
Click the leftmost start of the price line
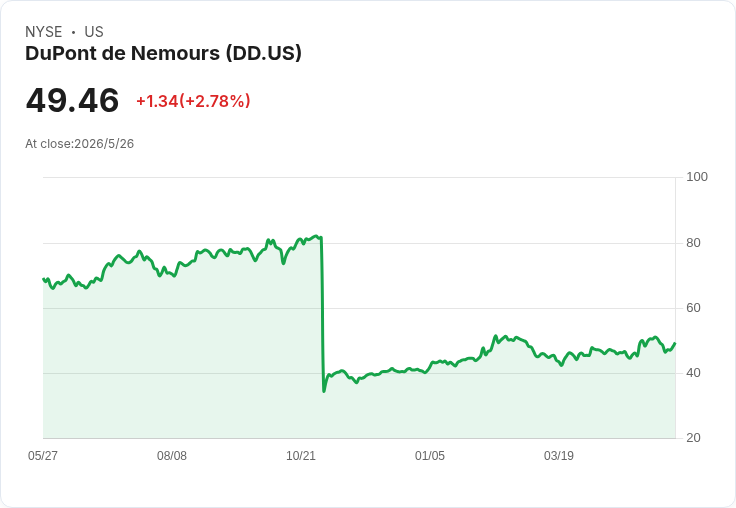click(x=43, y=279)
